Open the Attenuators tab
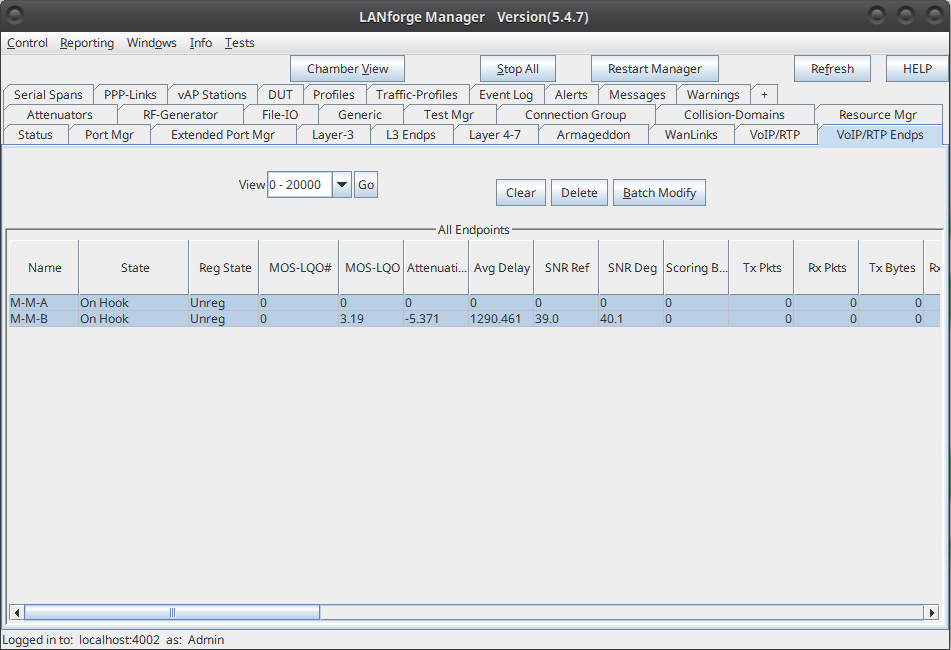Viewport: 951px width, 650px height. pyautogui.click(x=60, y=115)
